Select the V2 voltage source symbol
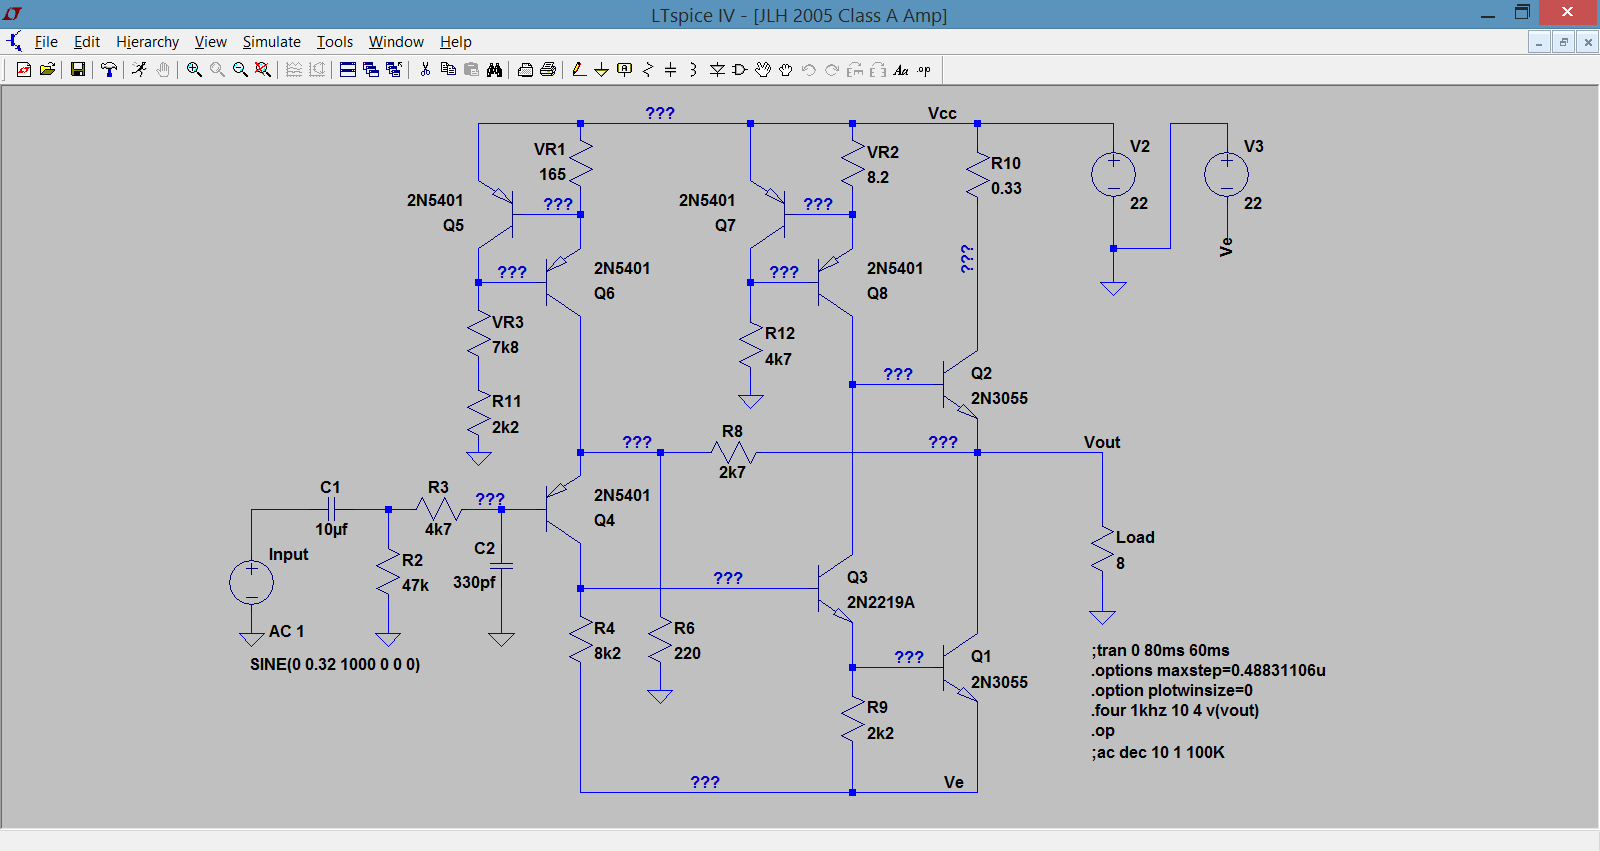The height and width of the screenshot is (851, 1600). [x=1113, y=174]
